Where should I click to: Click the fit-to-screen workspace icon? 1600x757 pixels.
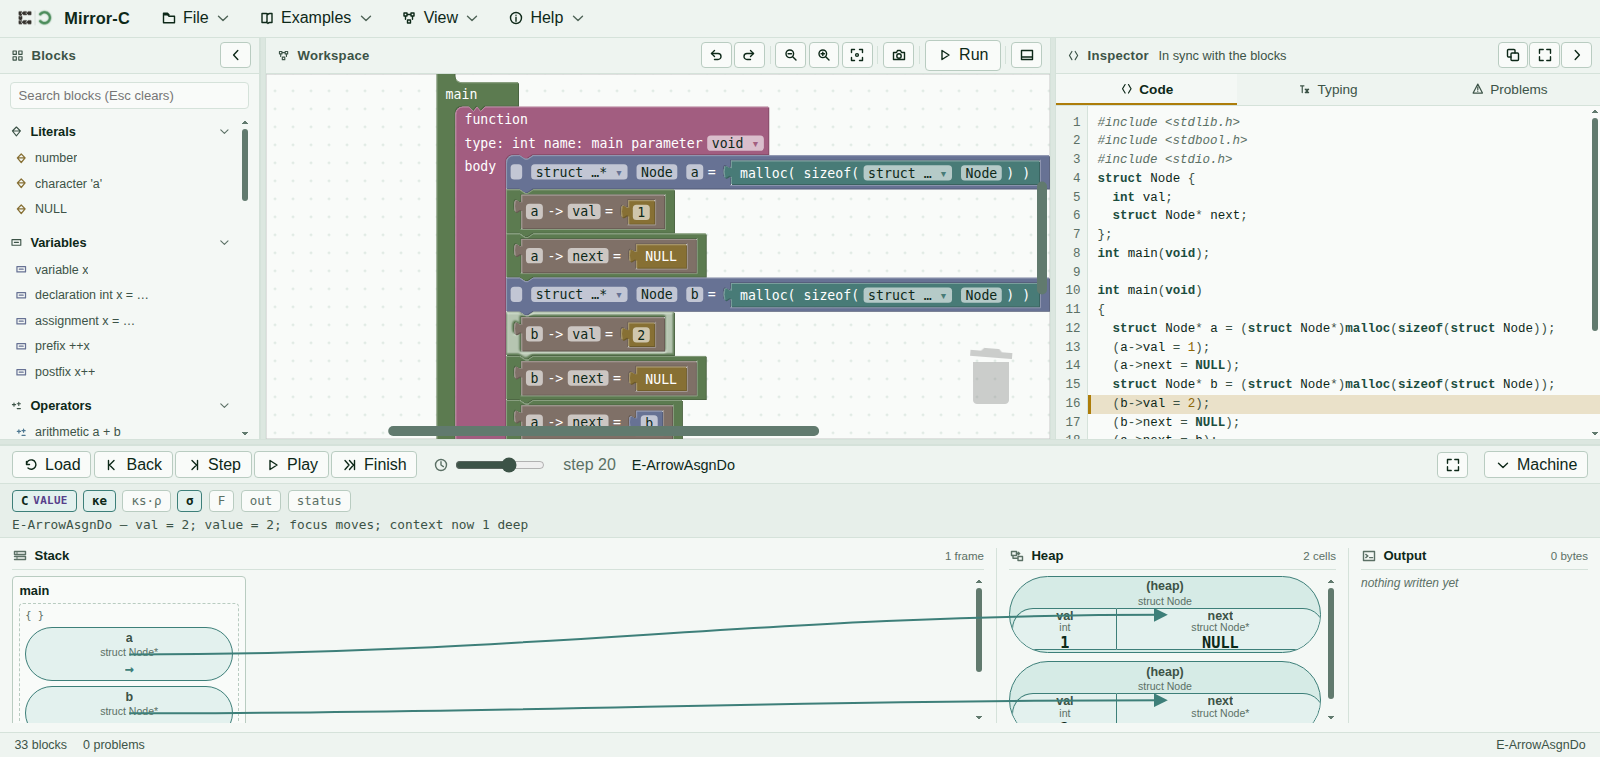857,55
